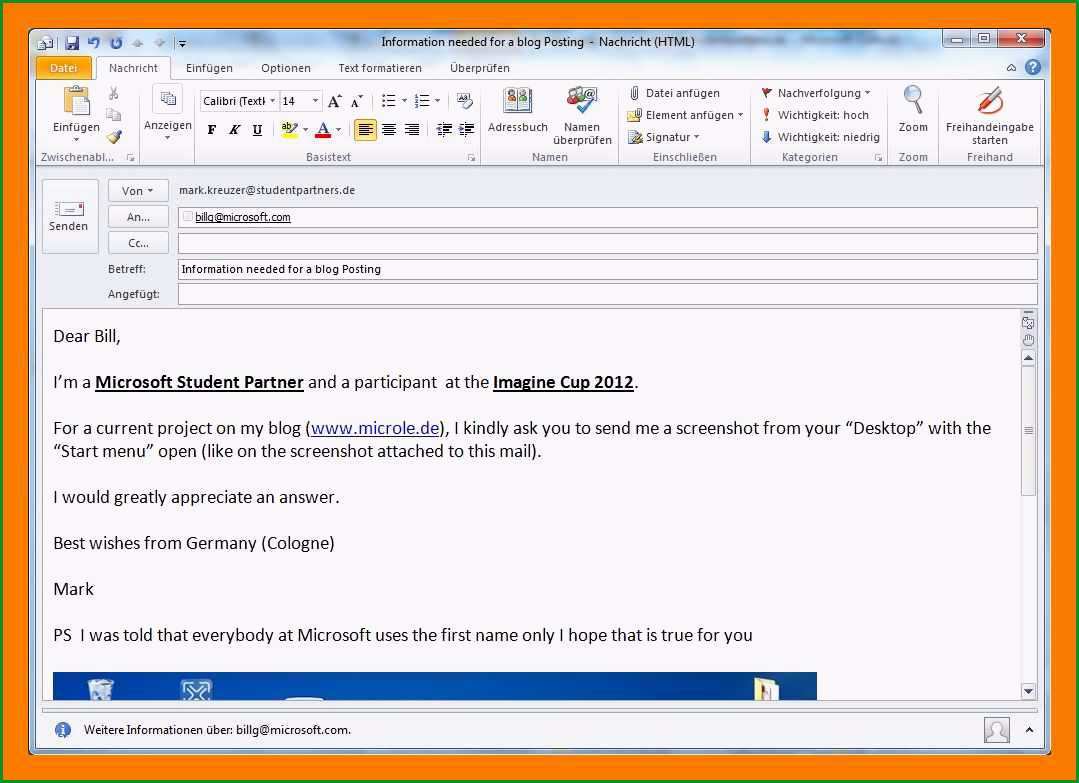Align text to the right
Image resolution: width=1079 pixels, height=783 pixels.
412,129
